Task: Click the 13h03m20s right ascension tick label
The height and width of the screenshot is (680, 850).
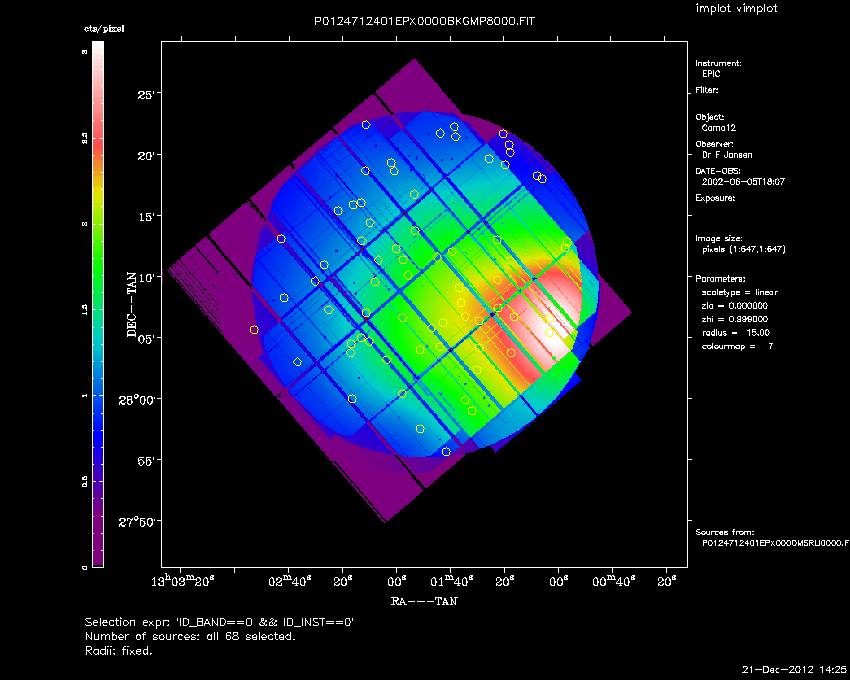Action: click(x=182, y=581)
